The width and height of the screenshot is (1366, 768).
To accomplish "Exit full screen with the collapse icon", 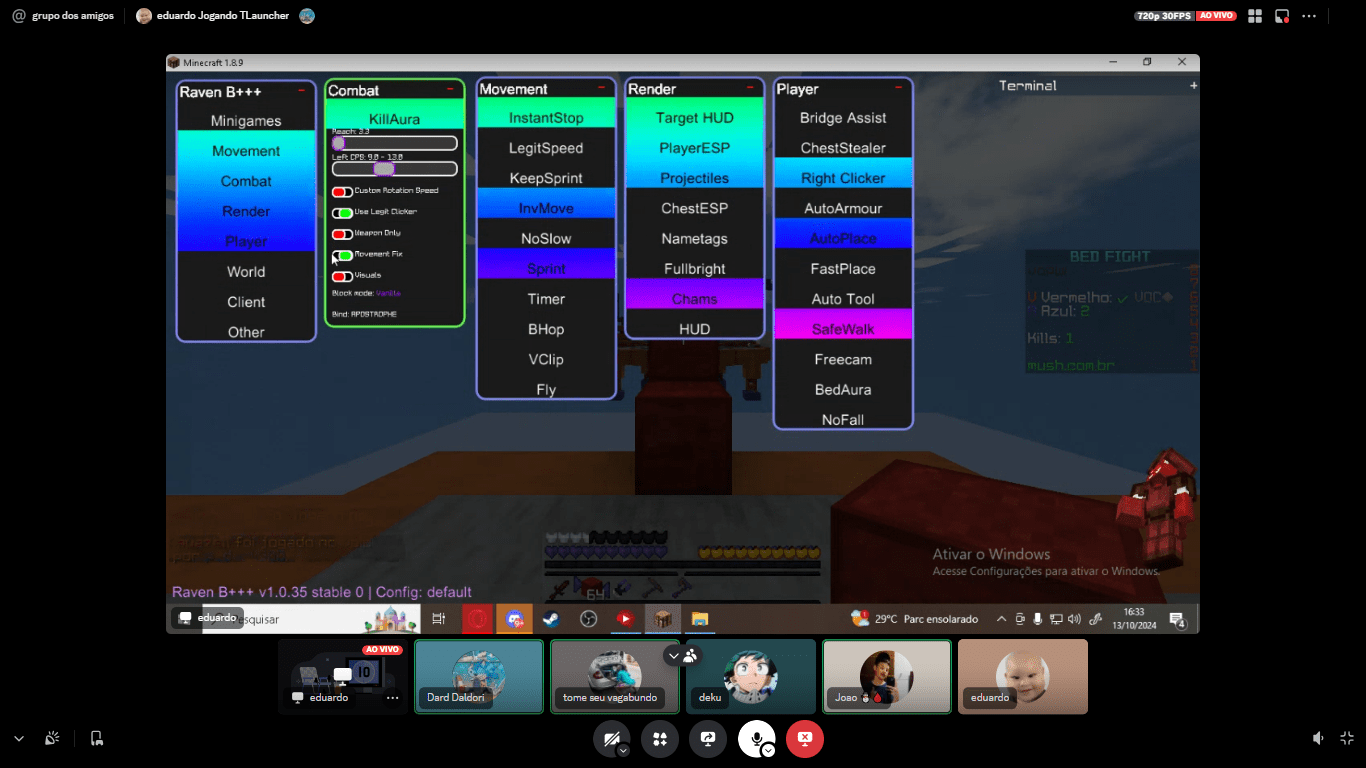I will click(1347, 739).
